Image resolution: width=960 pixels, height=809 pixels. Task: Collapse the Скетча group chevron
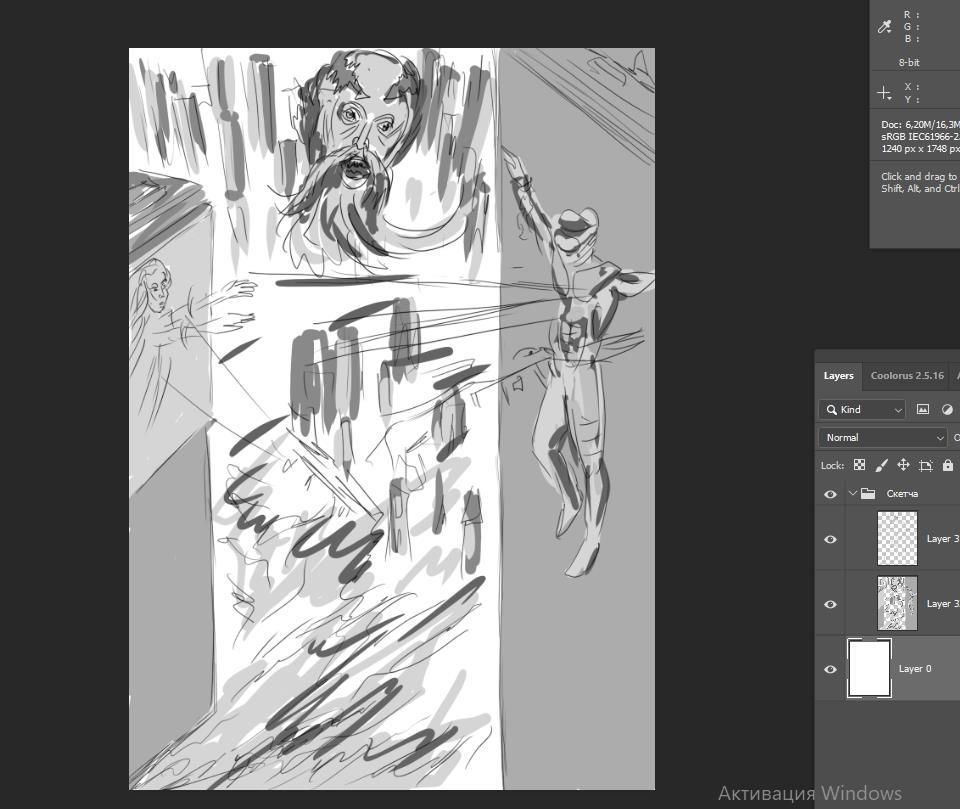(853, 493)
